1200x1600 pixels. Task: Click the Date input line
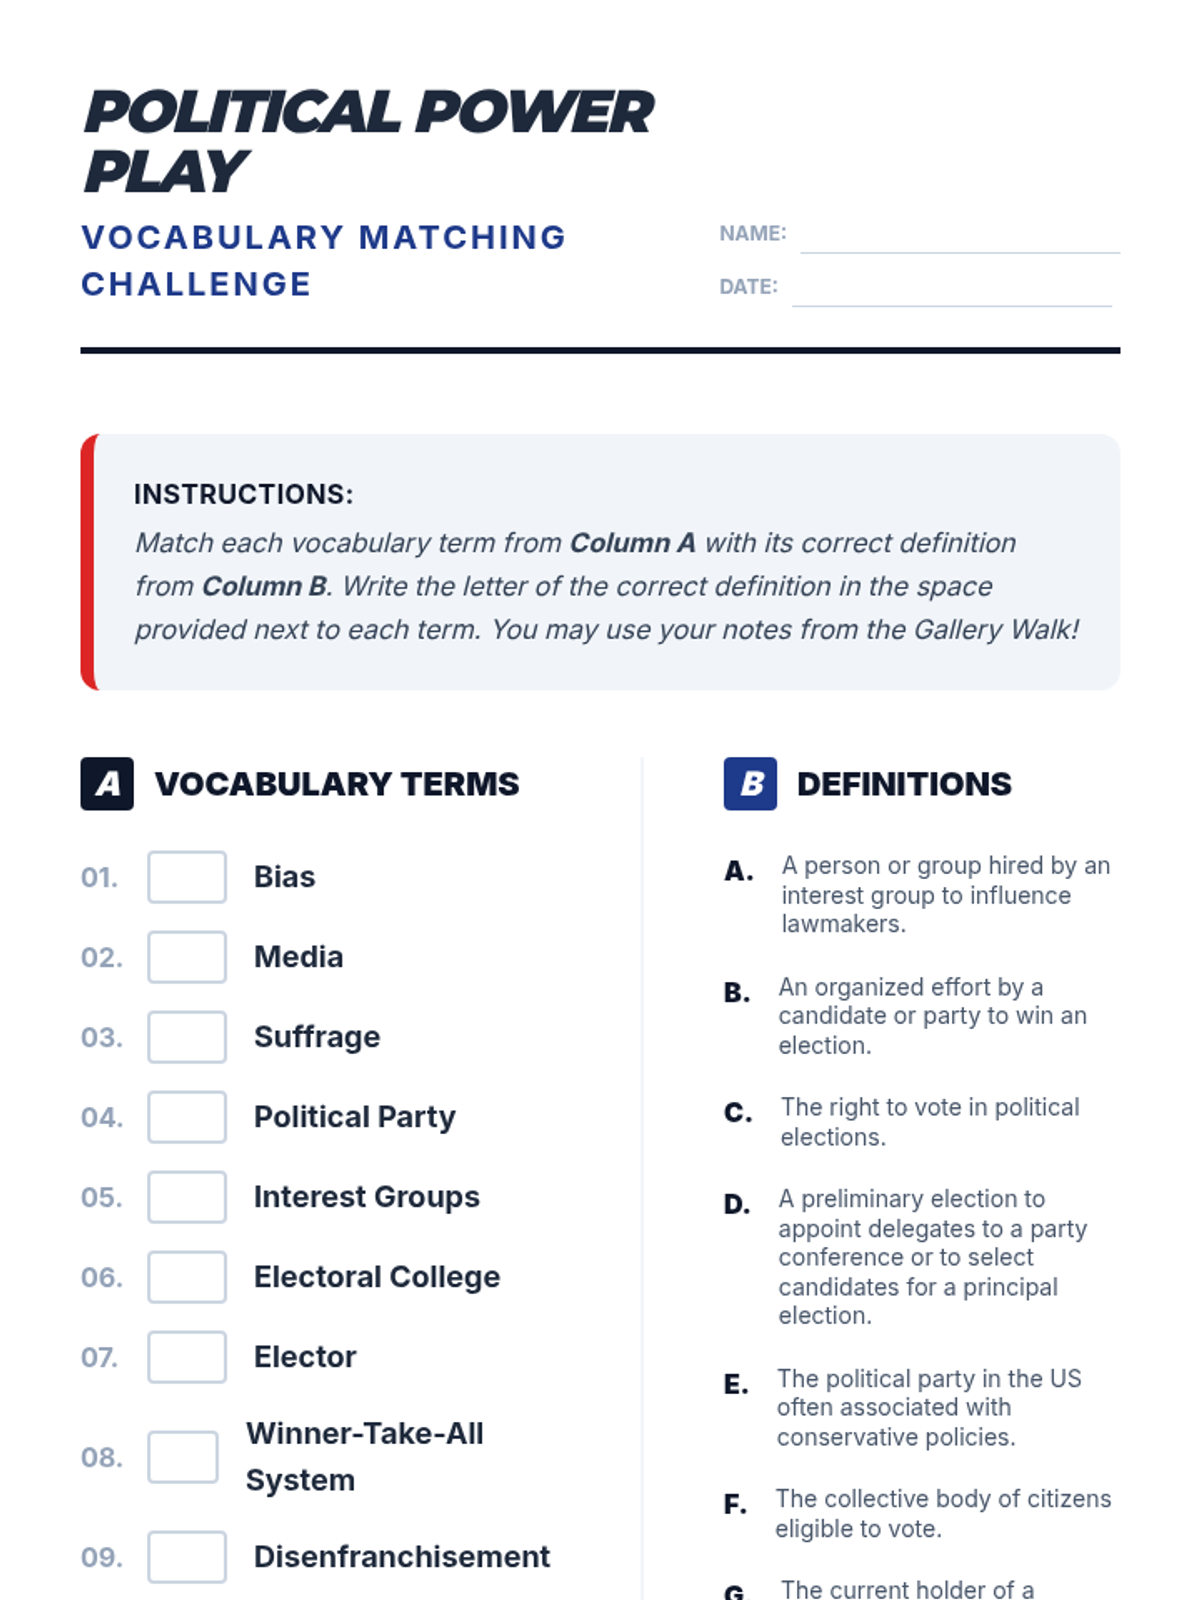tap(951, 291)
